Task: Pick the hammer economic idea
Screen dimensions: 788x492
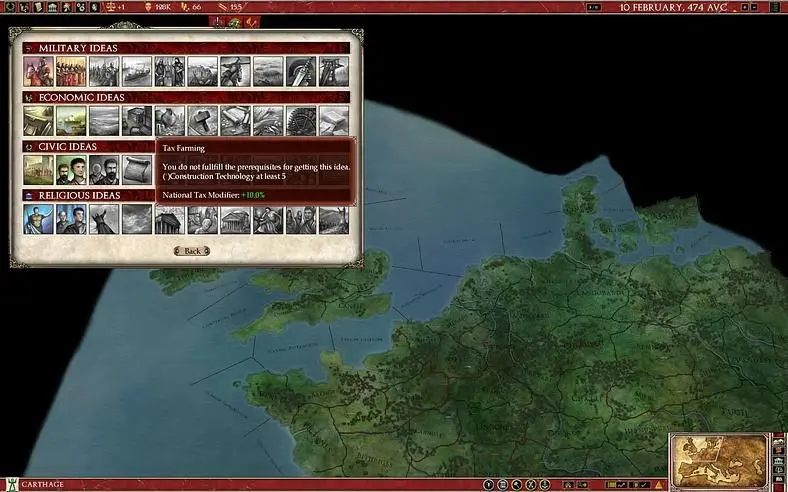Action: tap(203, 121)
